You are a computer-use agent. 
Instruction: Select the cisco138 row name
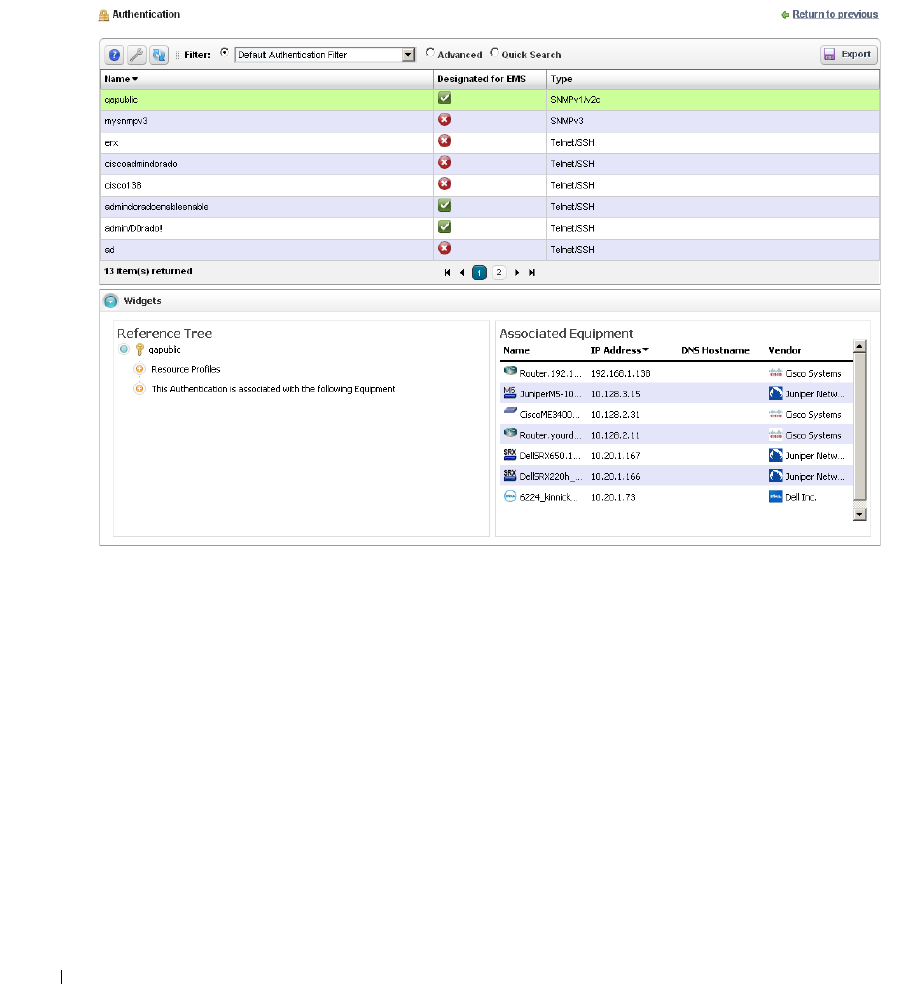point(123,186)
